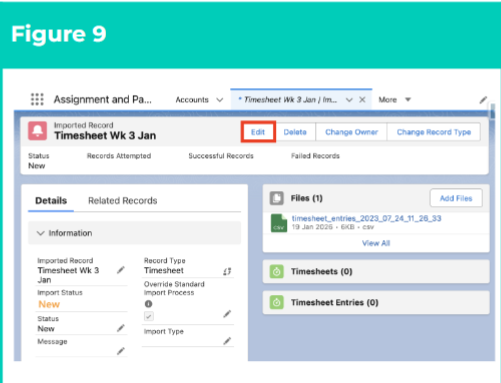Collapse the Information section
The width and height of the screenshot is (501, 383).
41,233
